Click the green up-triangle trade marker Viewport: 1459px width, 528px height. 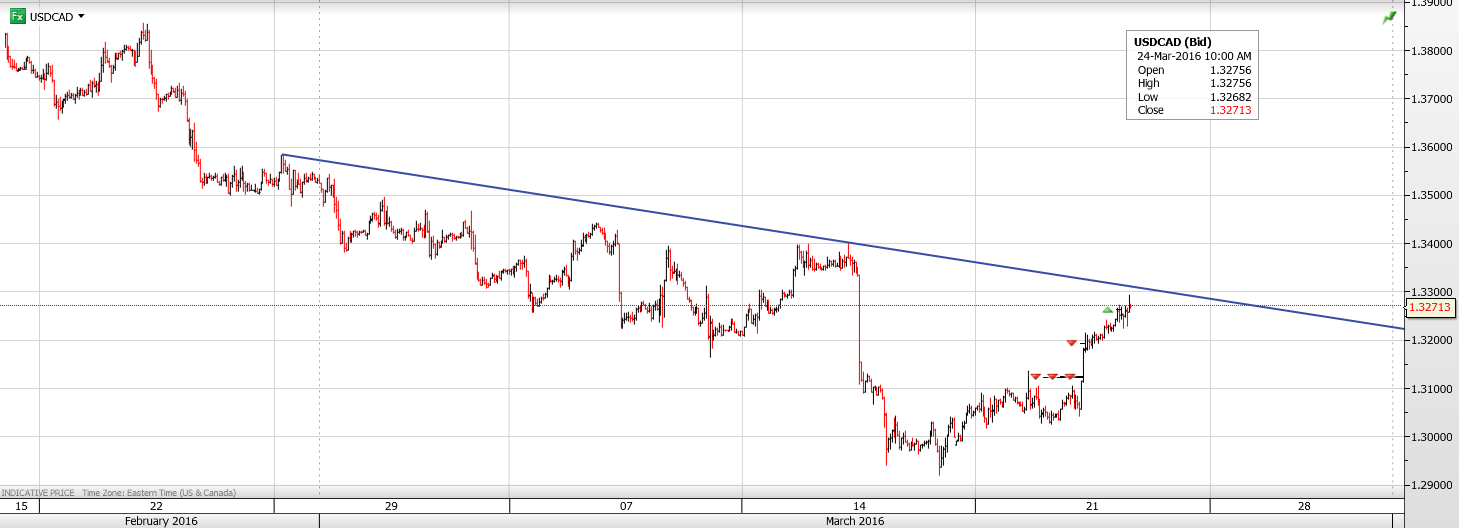point(1107,310)
